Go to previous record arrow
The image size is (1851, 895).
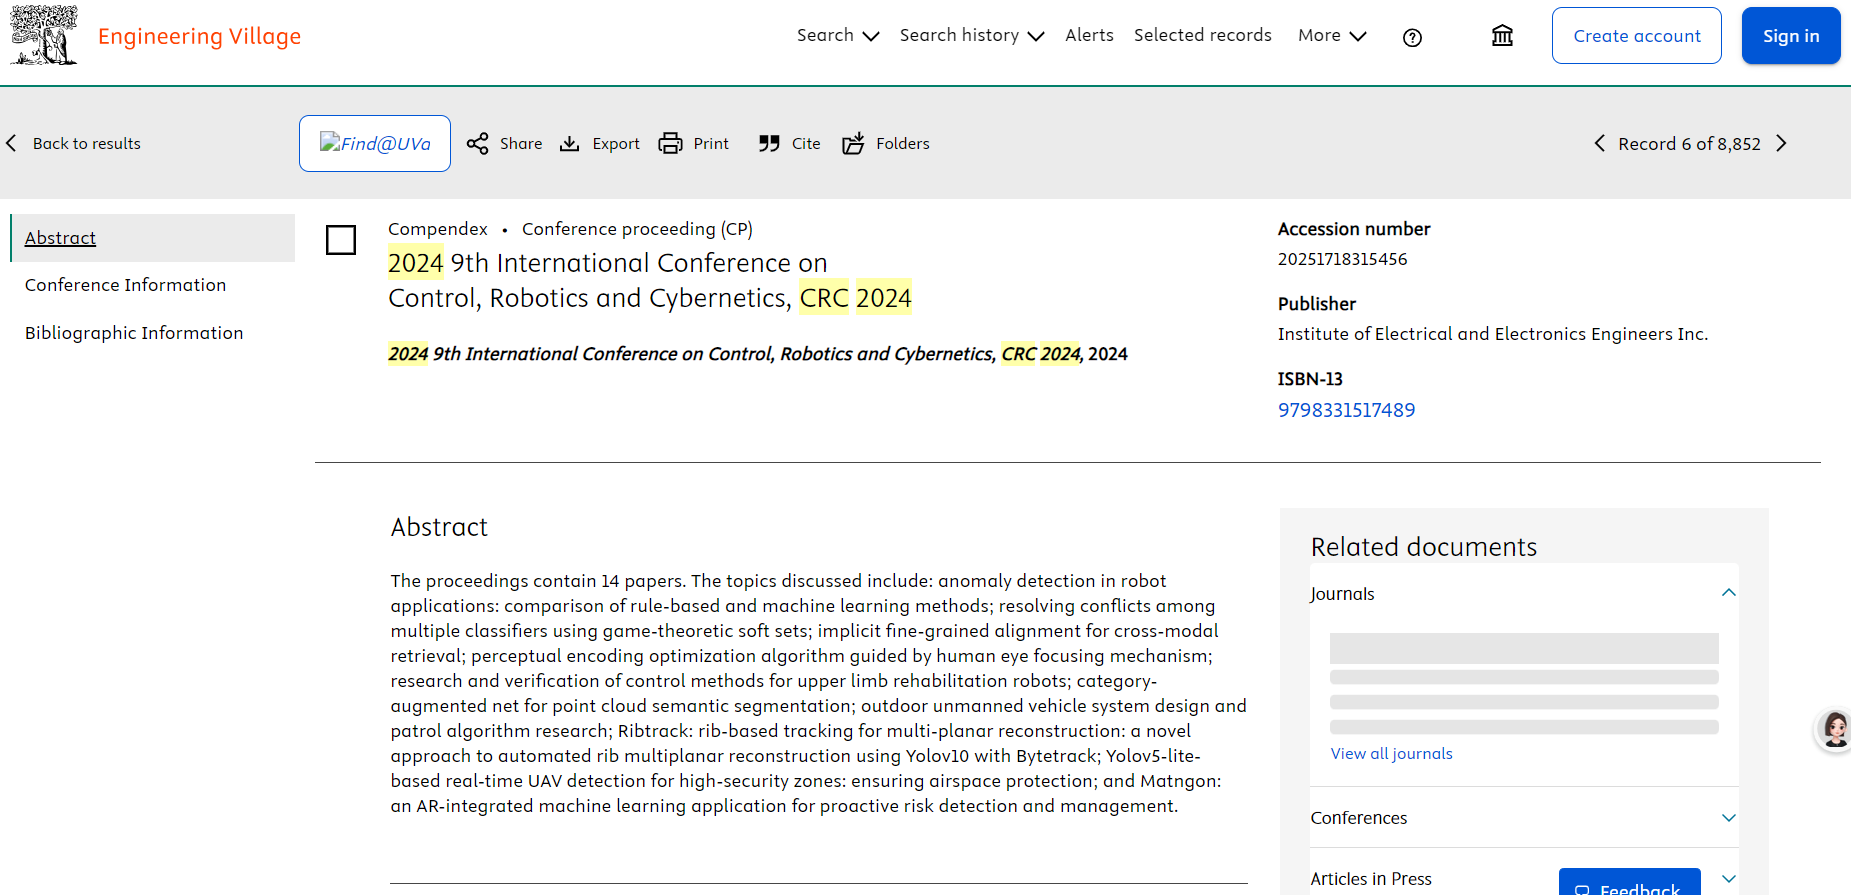point(1600,143)
